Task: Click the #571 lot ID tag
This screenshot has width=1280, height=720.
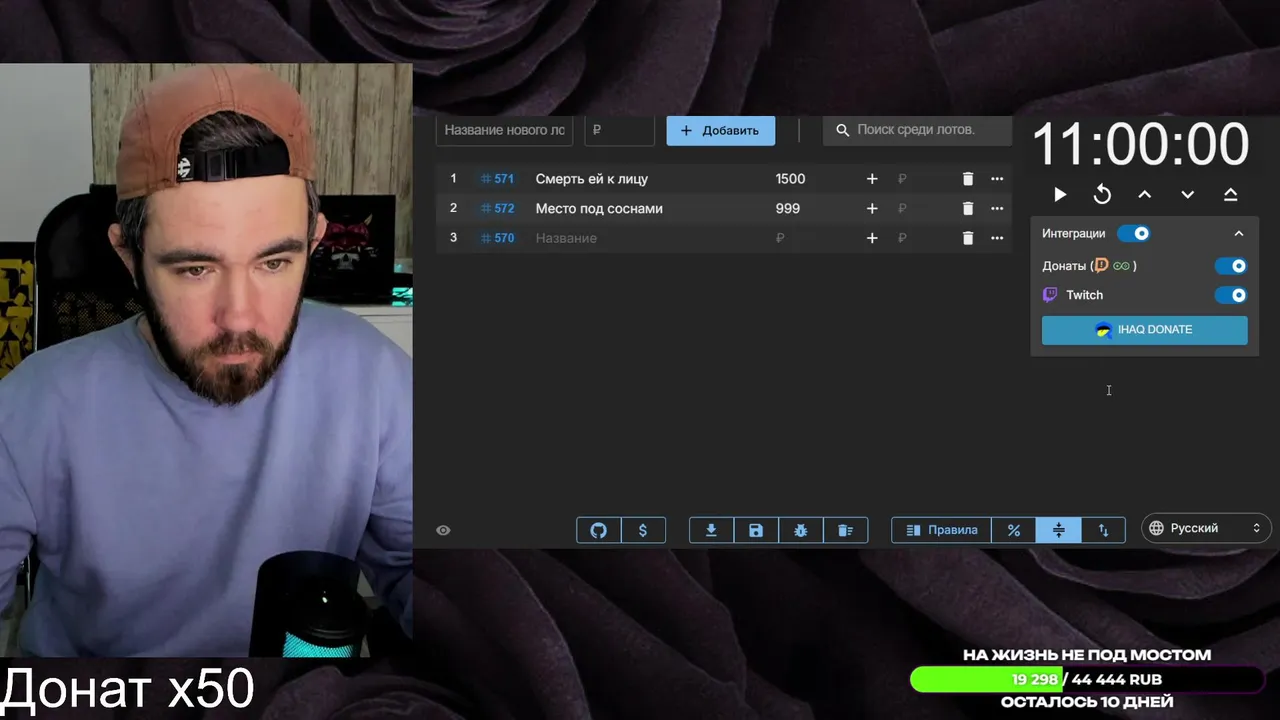Action: tap(497, 179)
